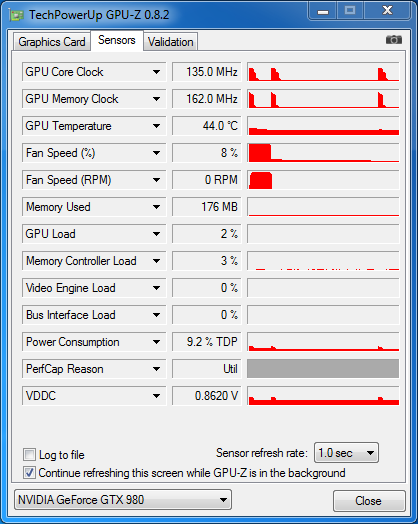
Task: Switch to the Graphics Card tab
Action: [52, 42]
